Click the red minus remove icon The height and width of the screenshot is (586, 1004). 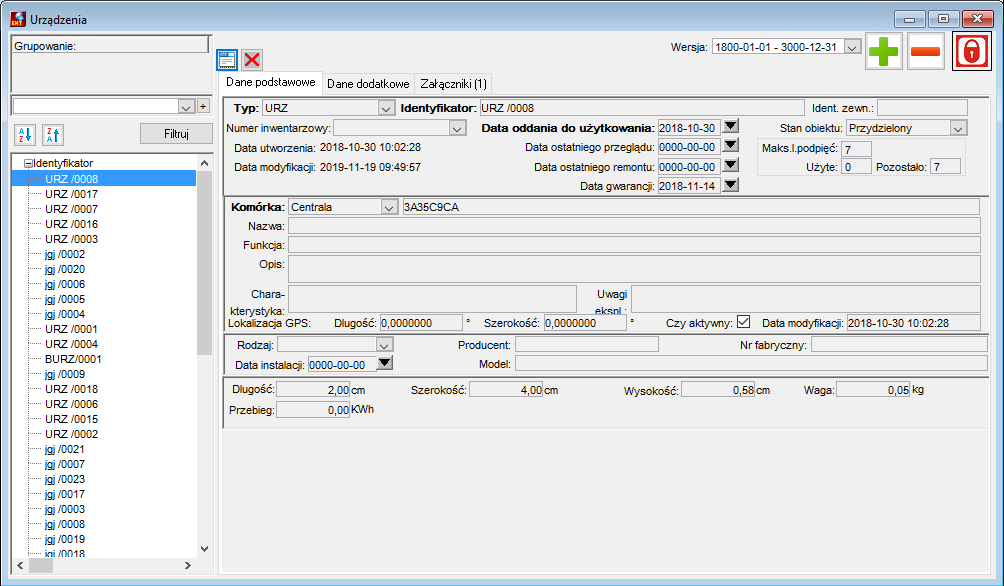point(925,51)
